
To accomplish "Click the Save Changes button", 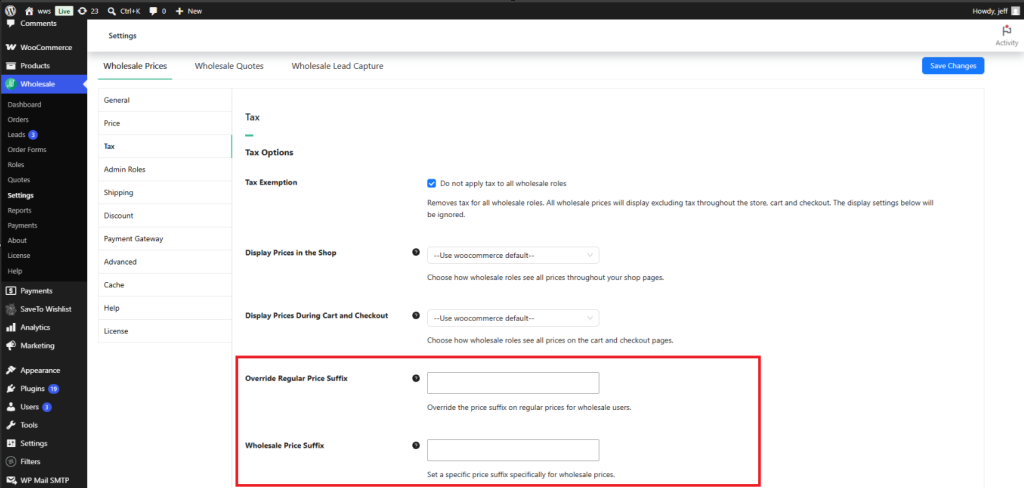I will pyautogui.click(x=953, y=66).
